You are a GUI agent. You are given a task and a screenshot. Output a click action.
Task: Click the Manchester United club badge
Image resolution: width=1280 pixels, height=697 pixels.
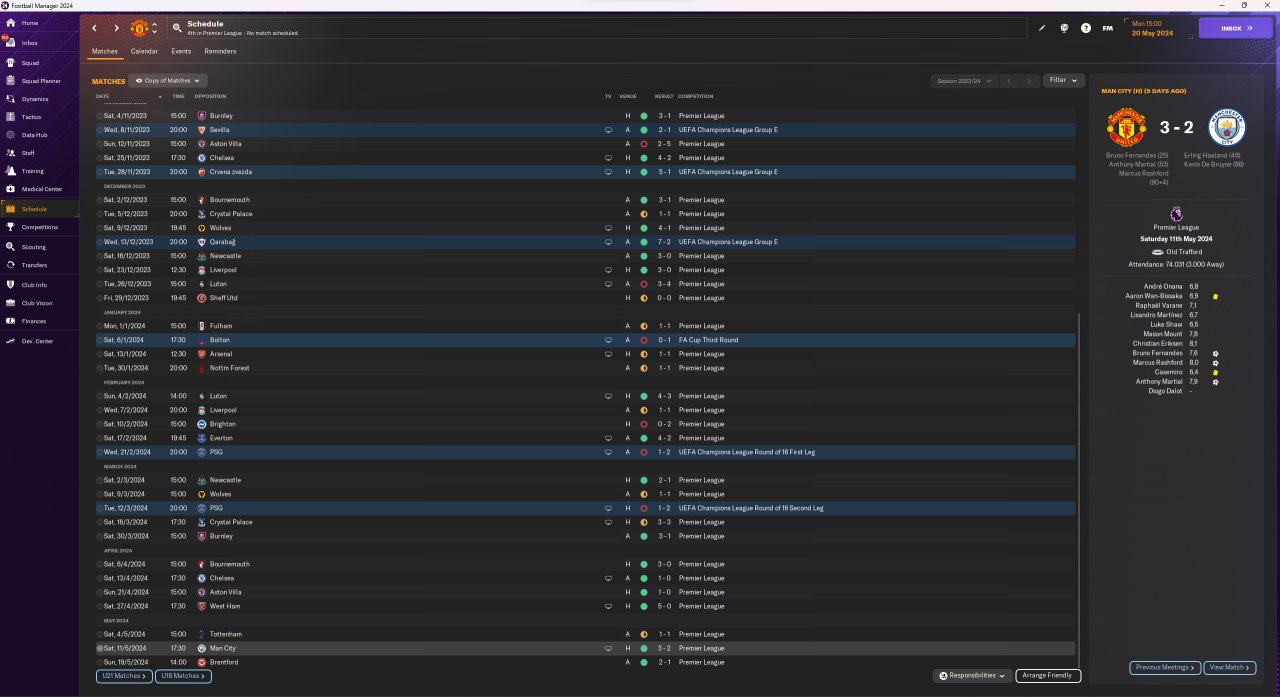point(140,28)
